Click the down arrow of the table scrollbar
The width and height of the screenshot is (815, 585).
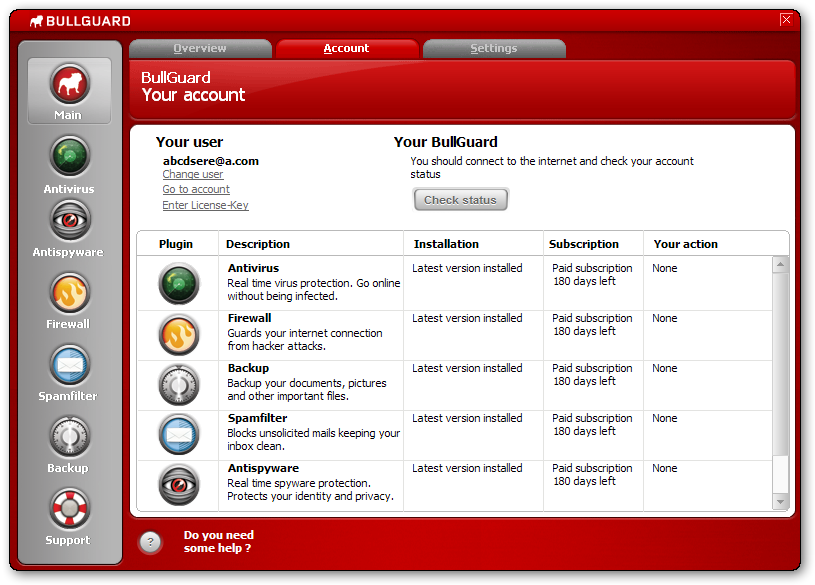[782, 499]
